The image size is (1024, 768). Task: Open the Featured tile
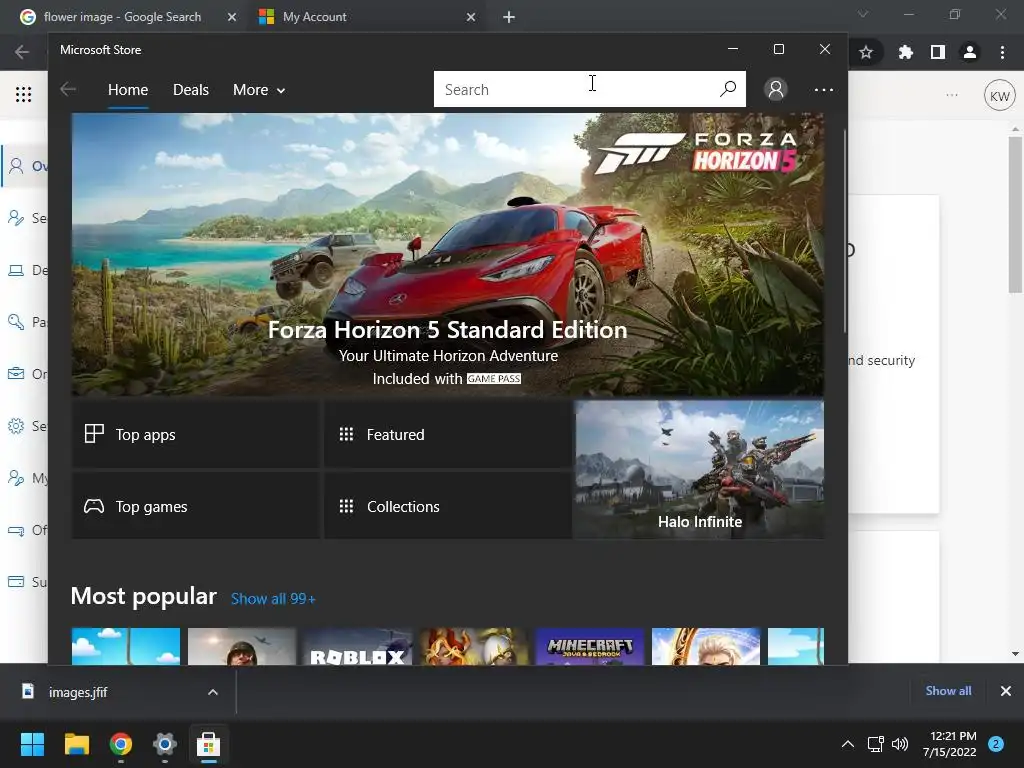447,434
